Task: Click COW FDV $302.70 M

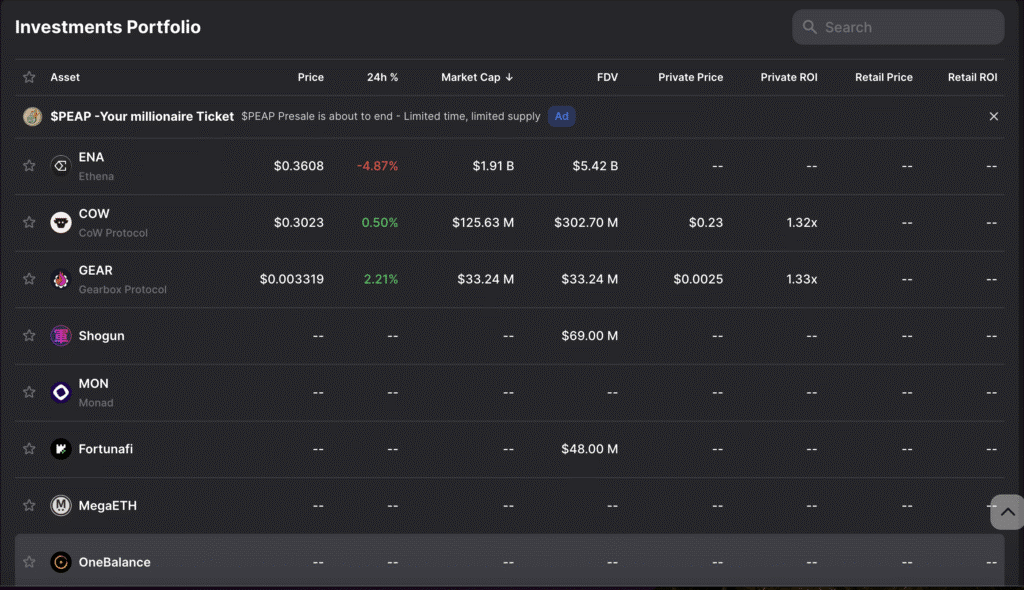Action: click(586, 222)
